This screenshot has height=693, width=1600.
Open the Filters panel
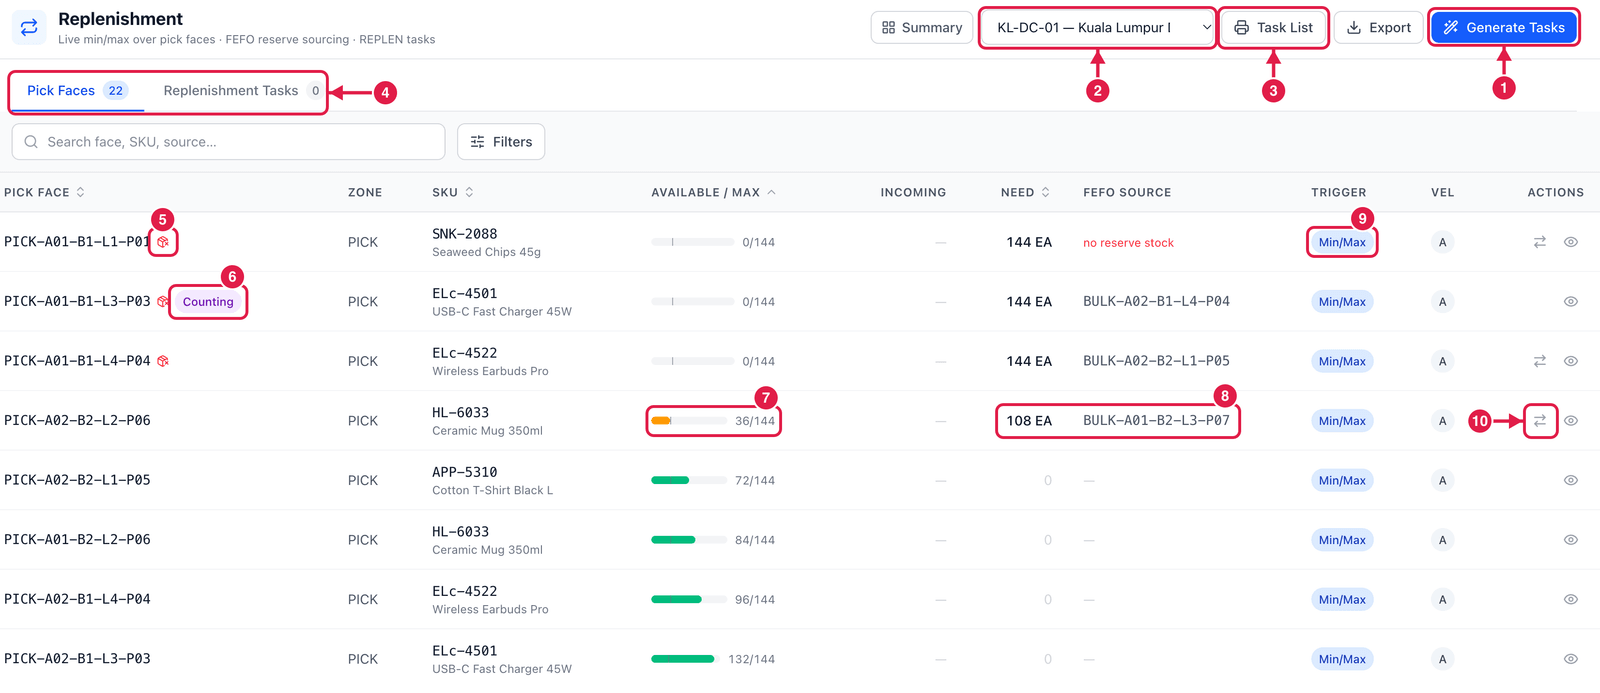point(501,142)
